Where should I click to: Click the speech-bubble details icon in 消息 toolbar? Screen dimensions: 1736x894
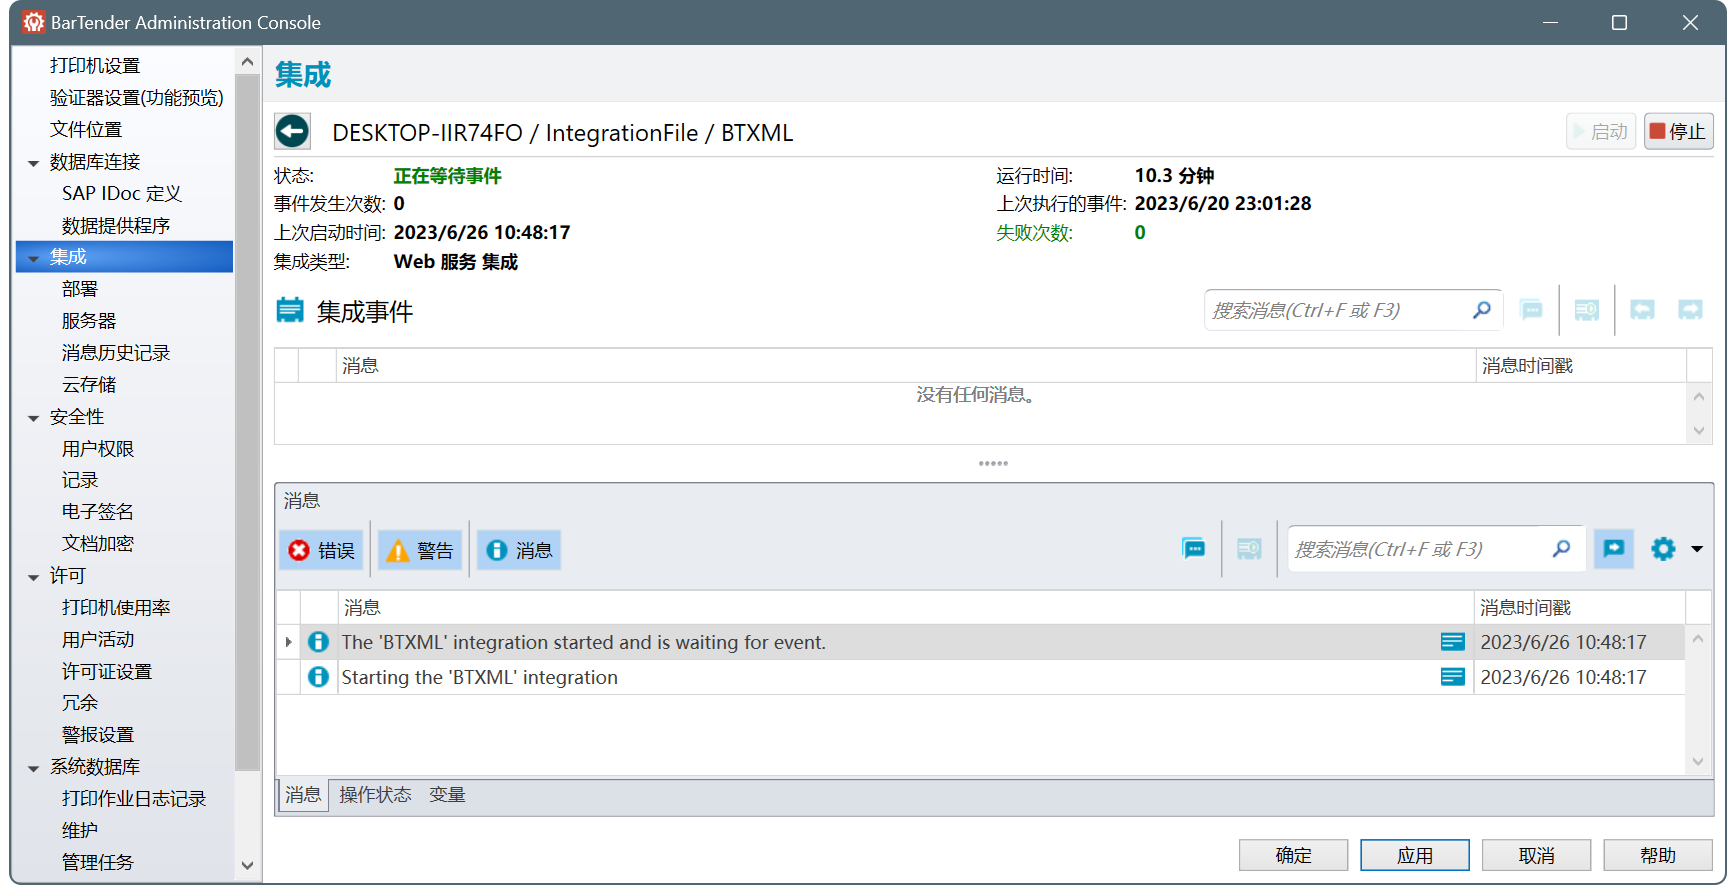(x=1194, y=549)
